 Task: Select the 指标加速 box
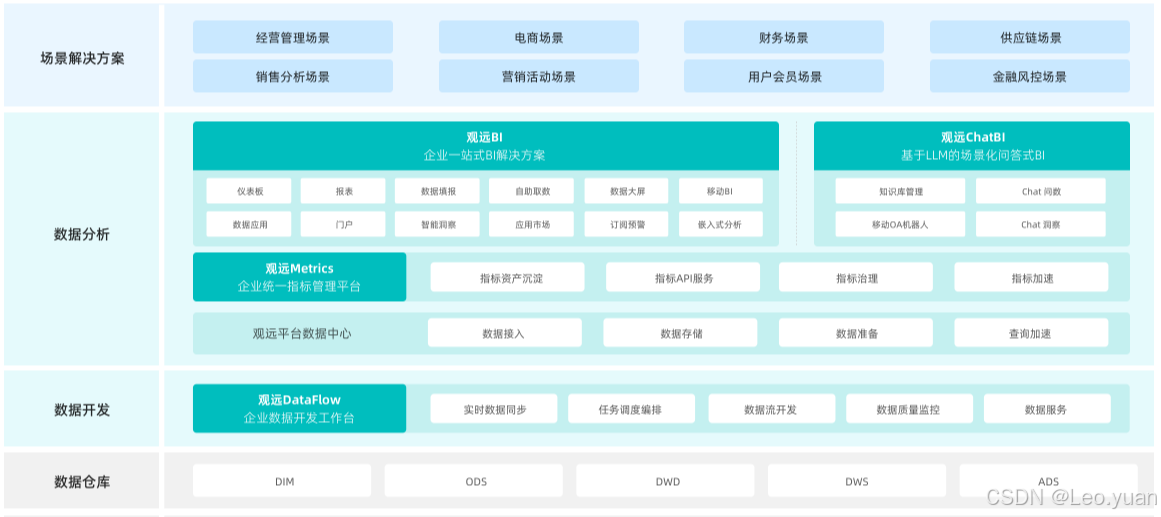[x=1031, y=278]
